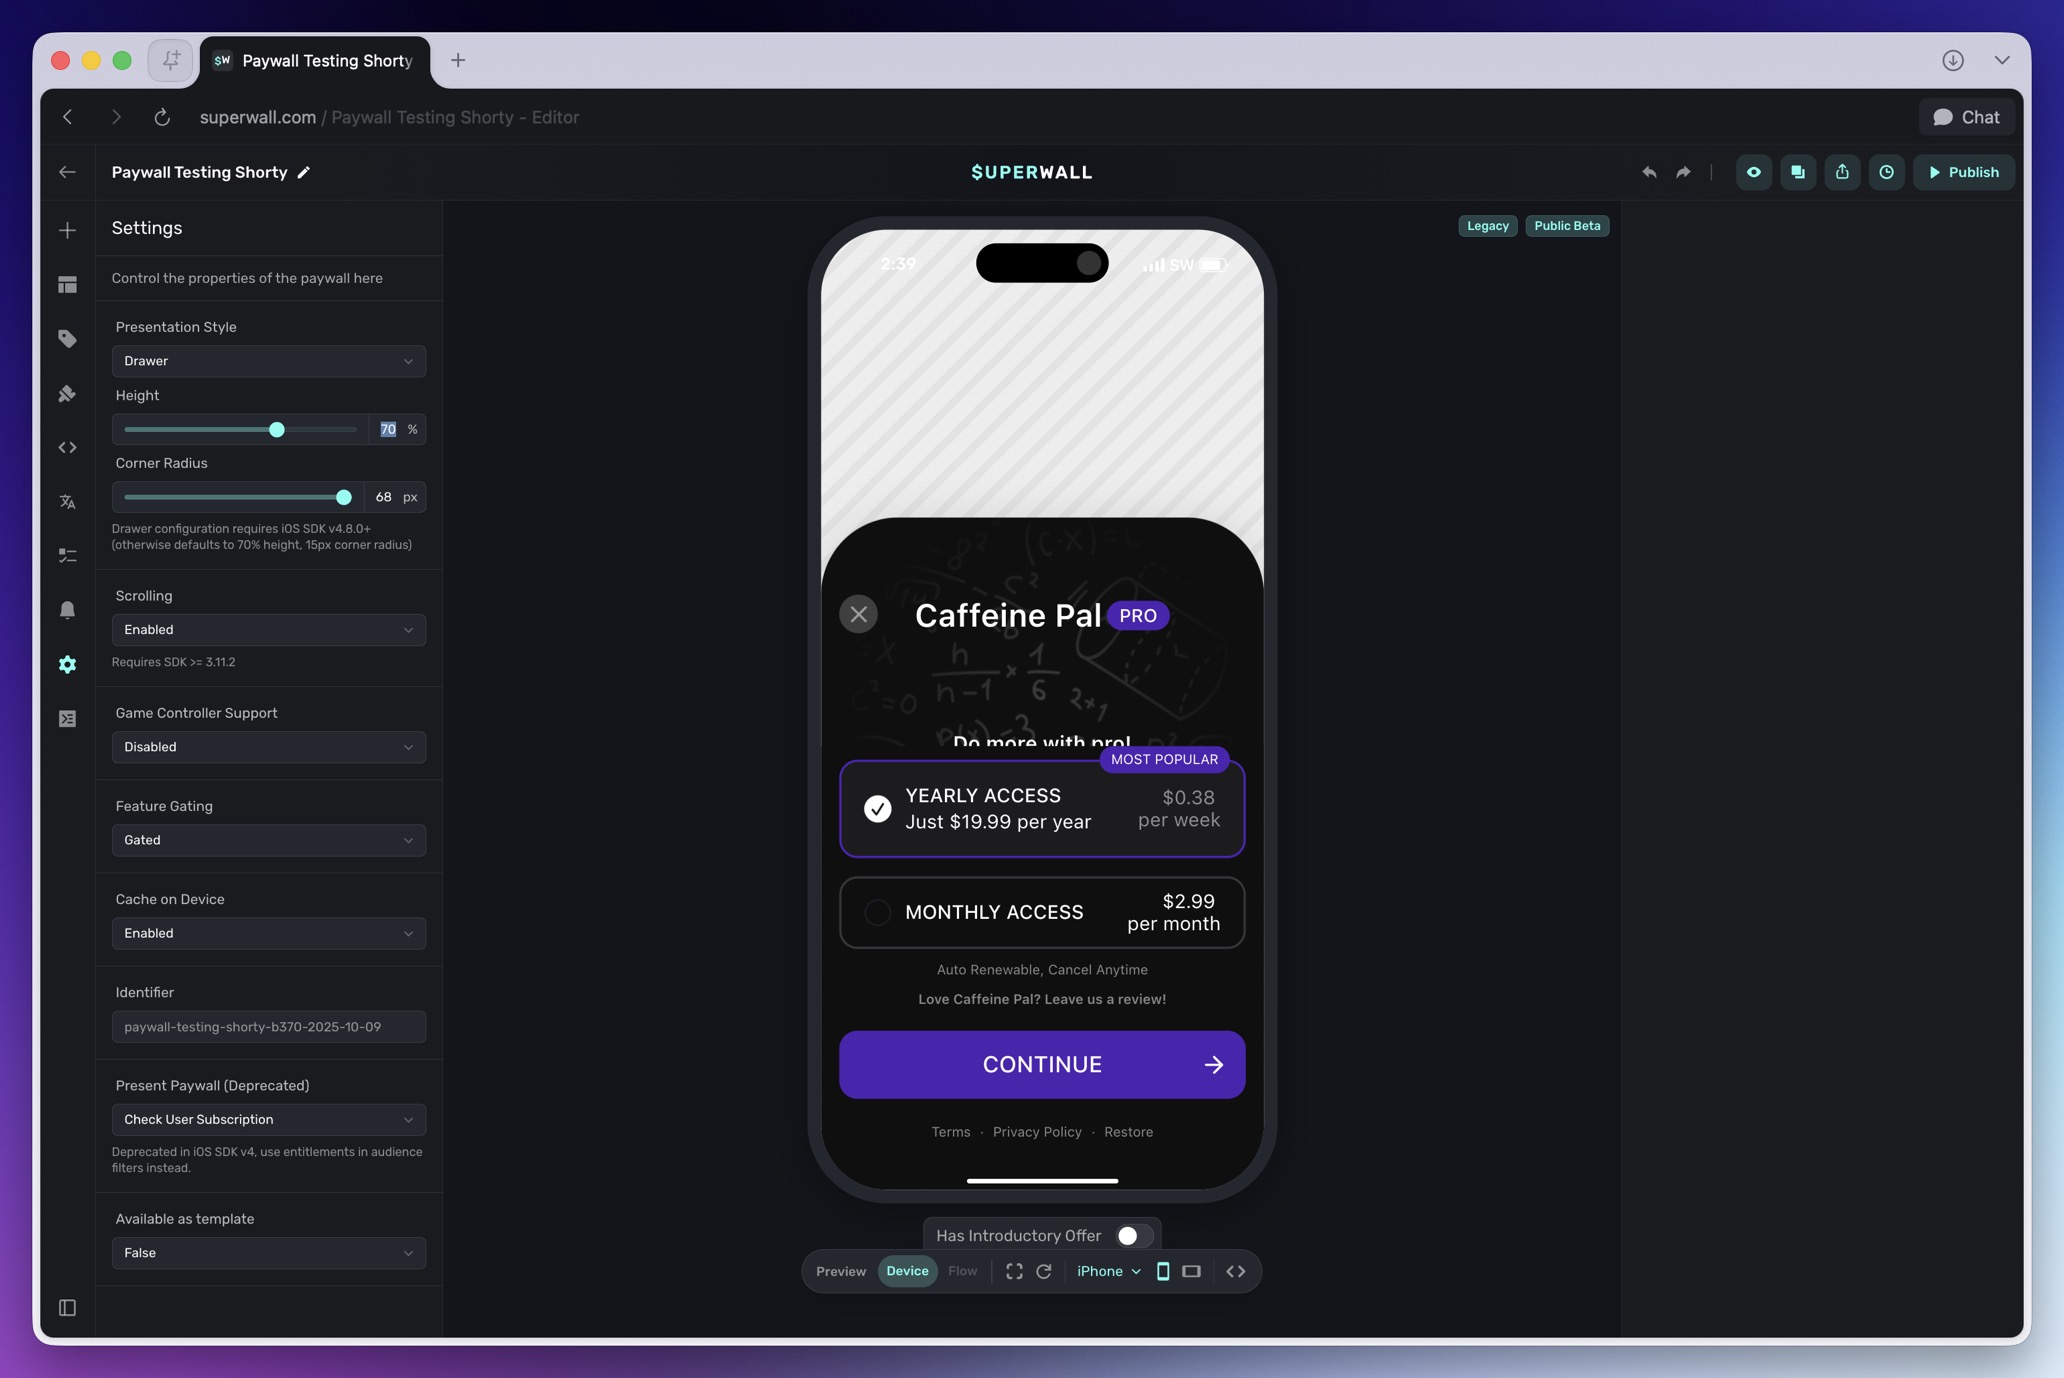
Task: Click the browser back navigation arrow
Action: click(67, 117)
